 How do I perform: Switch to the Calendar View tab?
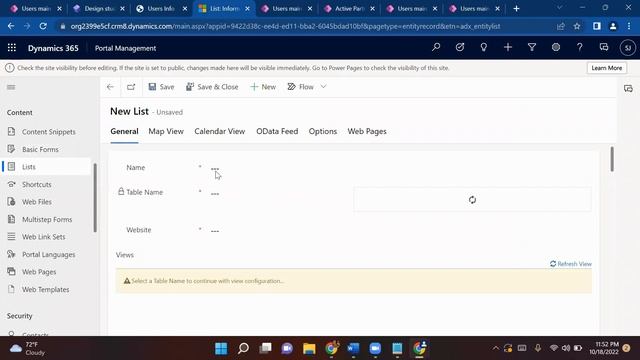point(220,131)
